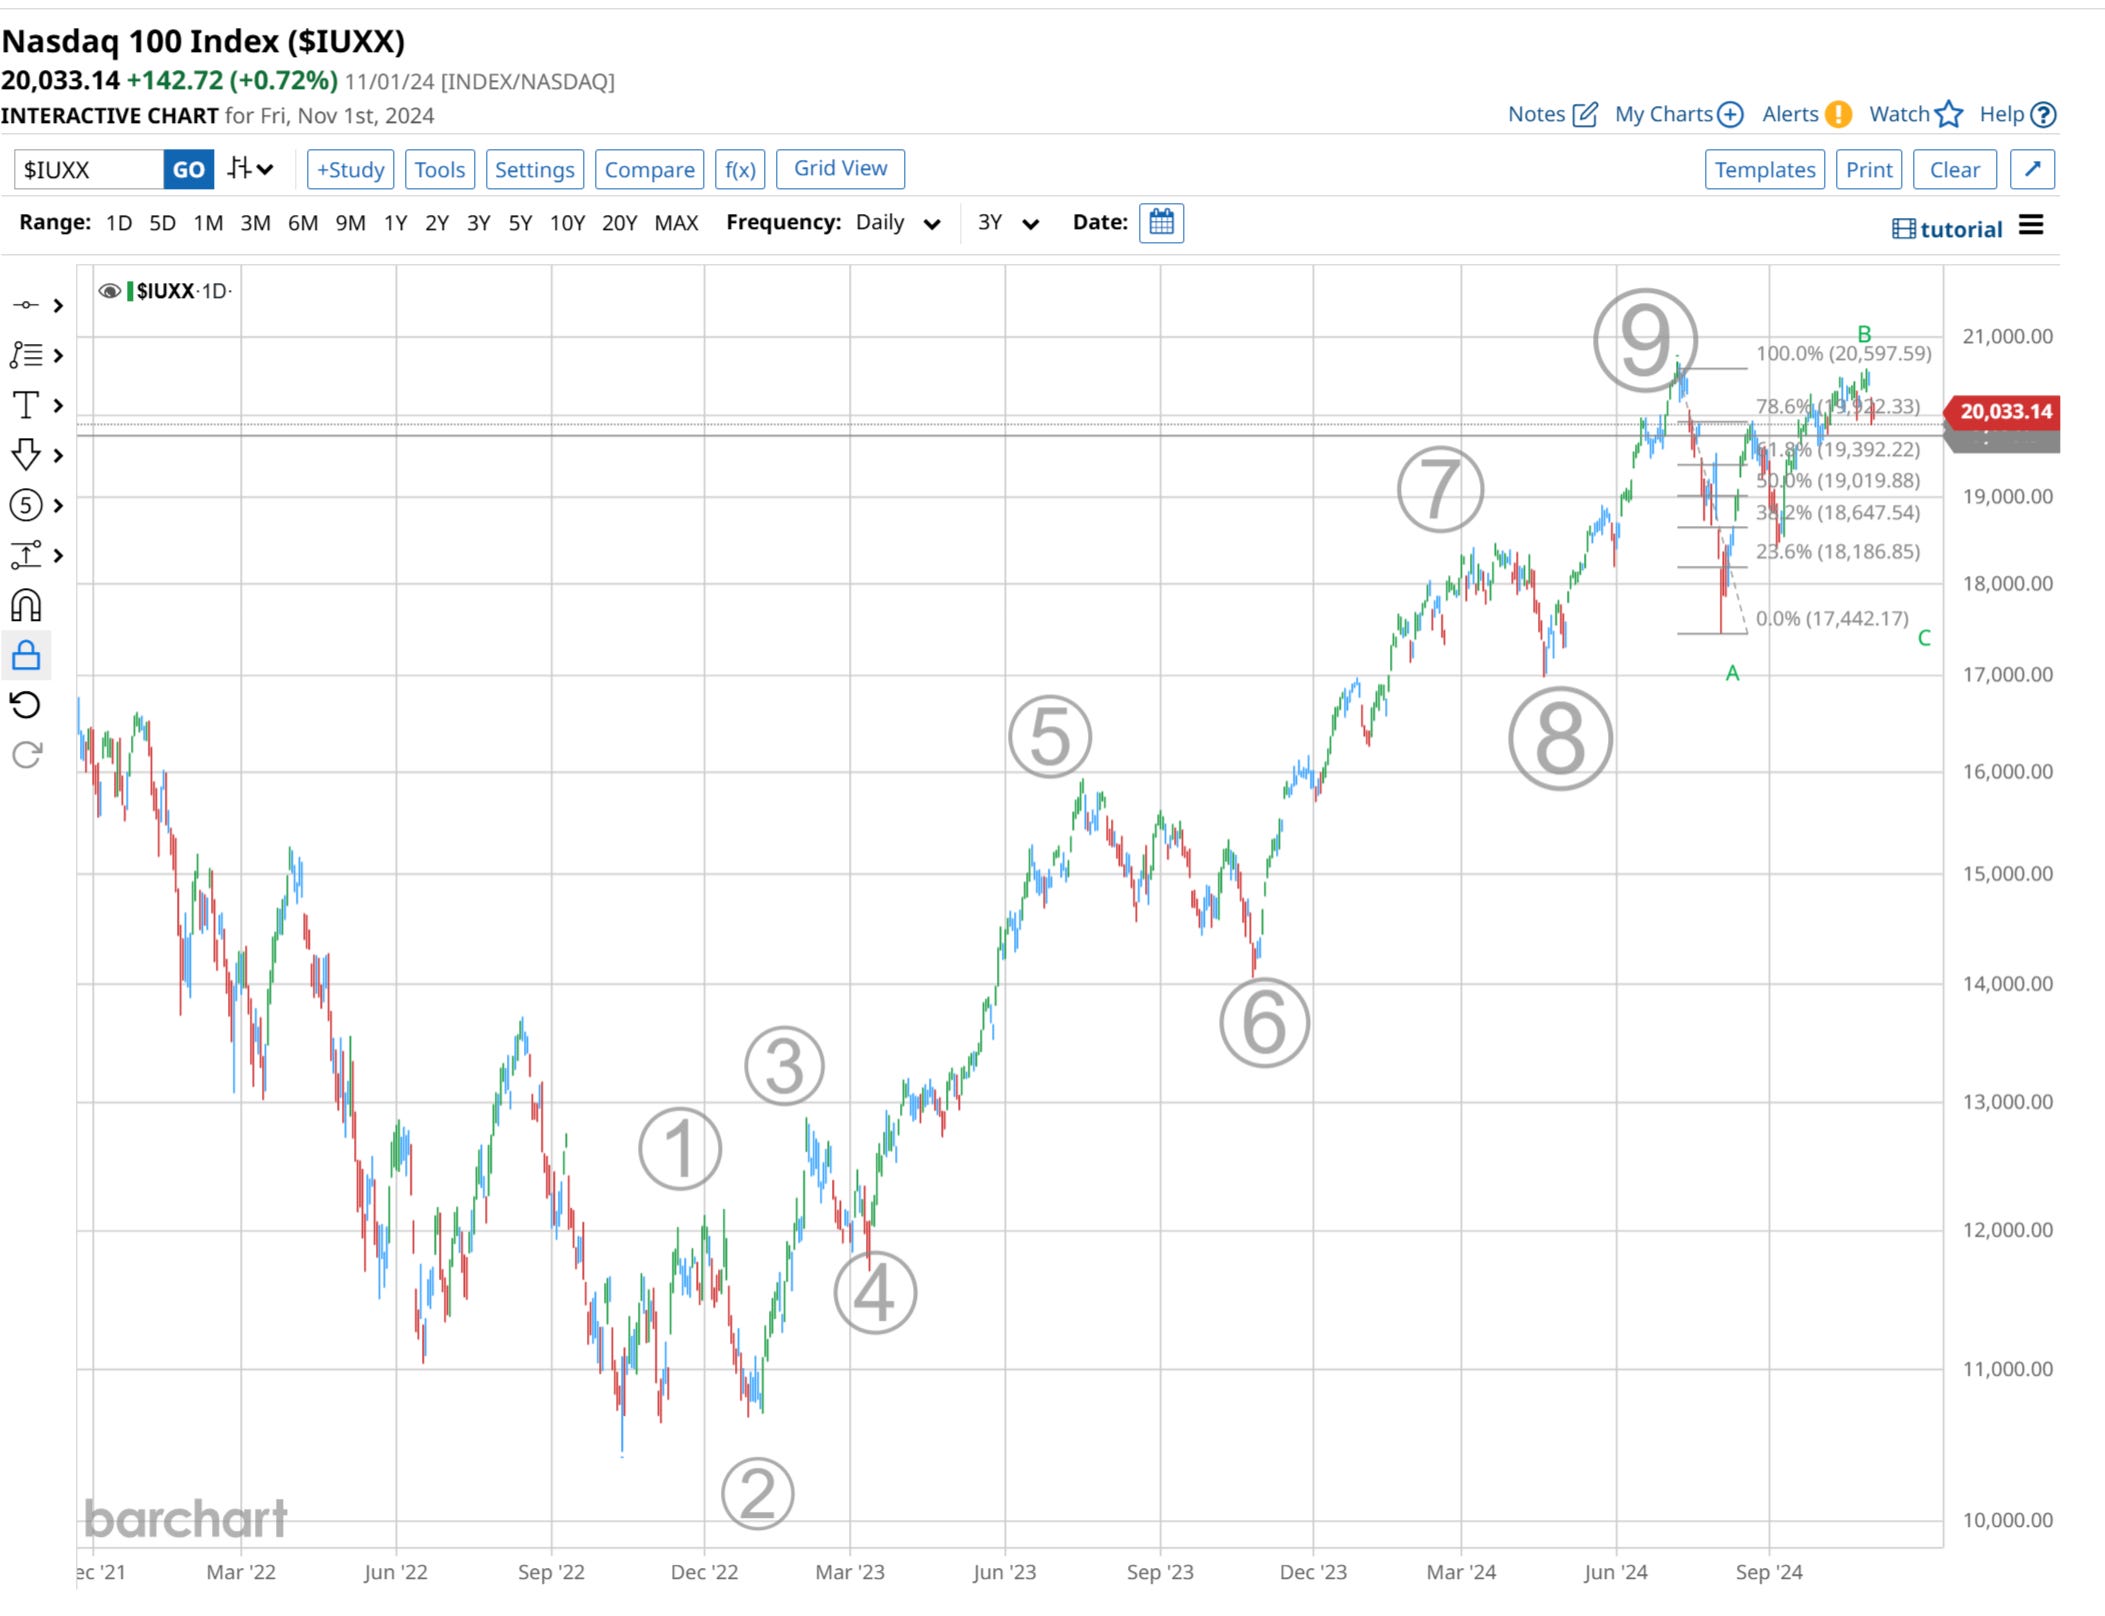
Task: Toggle $IUXX series visibility eye
Action: 109,291
